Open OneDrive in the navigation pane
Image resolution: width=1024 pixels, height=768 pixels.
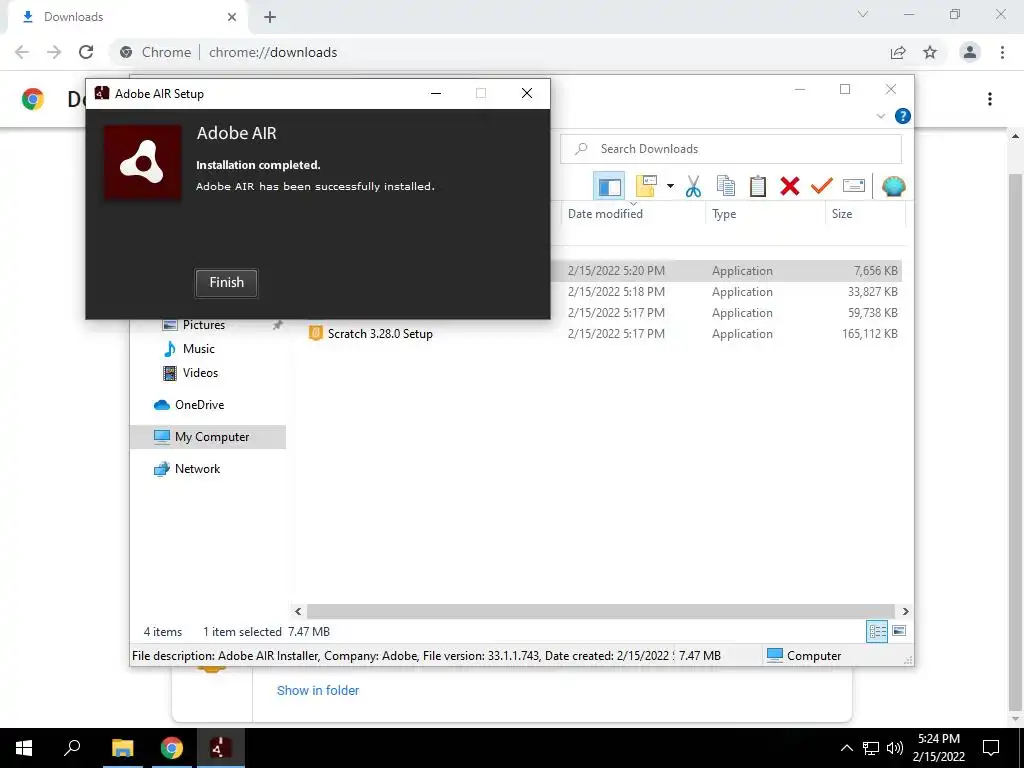pos(199,405)
